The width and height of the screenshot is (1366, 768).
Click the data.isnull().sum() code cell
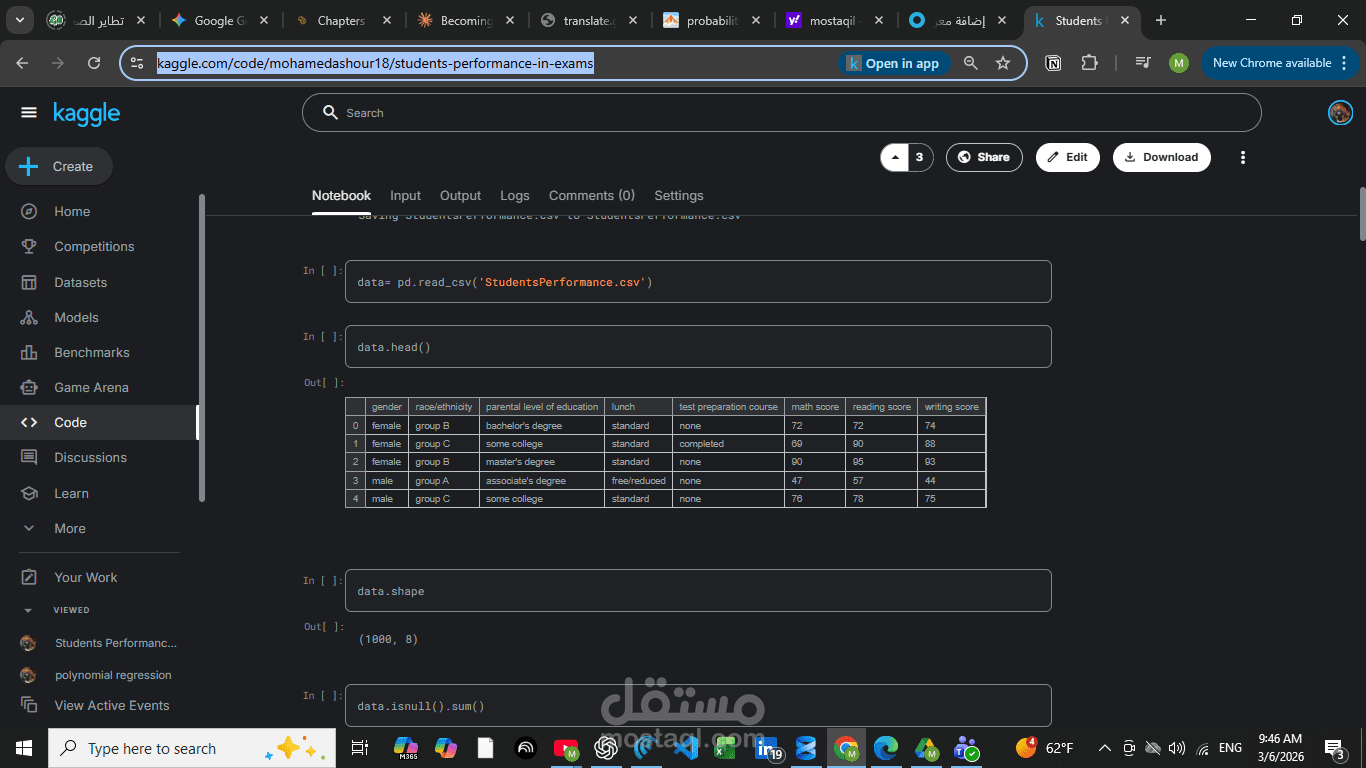pos(698,706)
